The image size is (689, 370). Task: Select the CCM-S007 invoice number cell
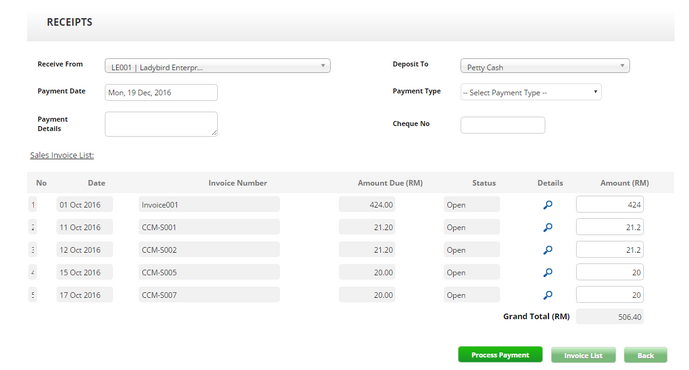click(x=209, y=295)
